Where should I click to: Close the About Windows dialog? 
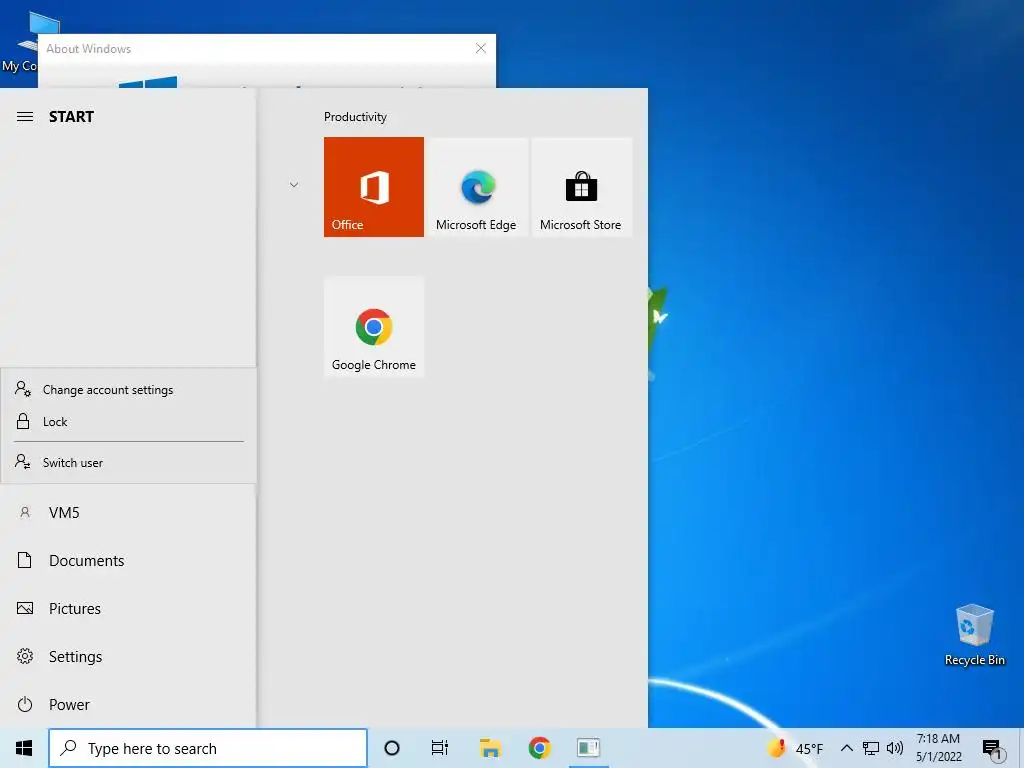pos(481,48)
